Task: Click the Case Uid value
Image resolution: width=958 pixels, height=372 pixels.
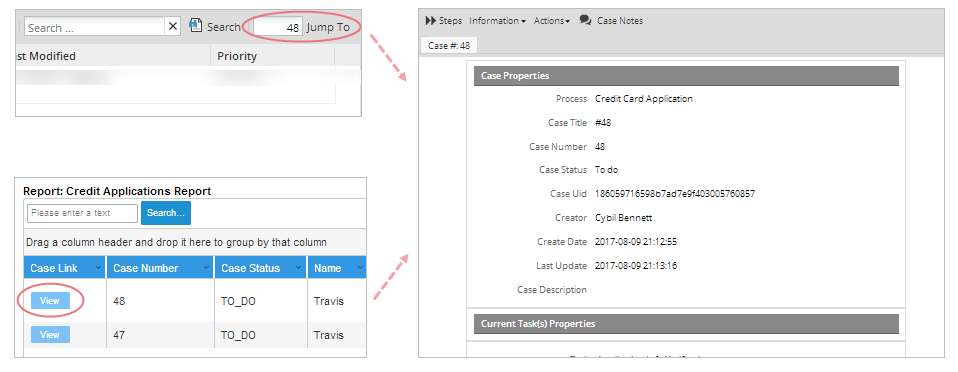Action: coord(675,194)
